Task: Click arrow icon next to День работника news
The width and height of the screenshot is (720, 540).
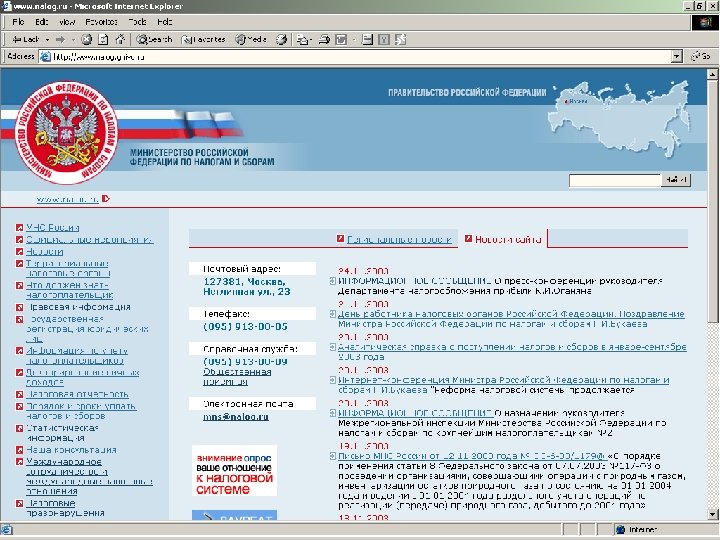Action: point(333,314)
